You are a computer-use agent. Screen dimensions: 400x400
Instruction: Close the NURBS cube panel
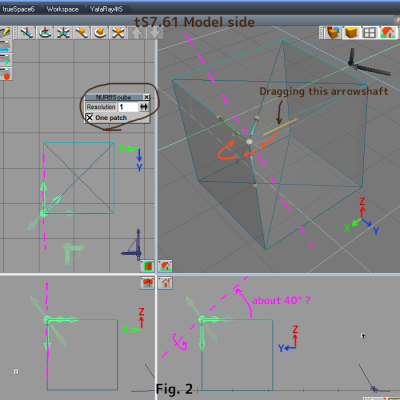(x=146, y=97)
